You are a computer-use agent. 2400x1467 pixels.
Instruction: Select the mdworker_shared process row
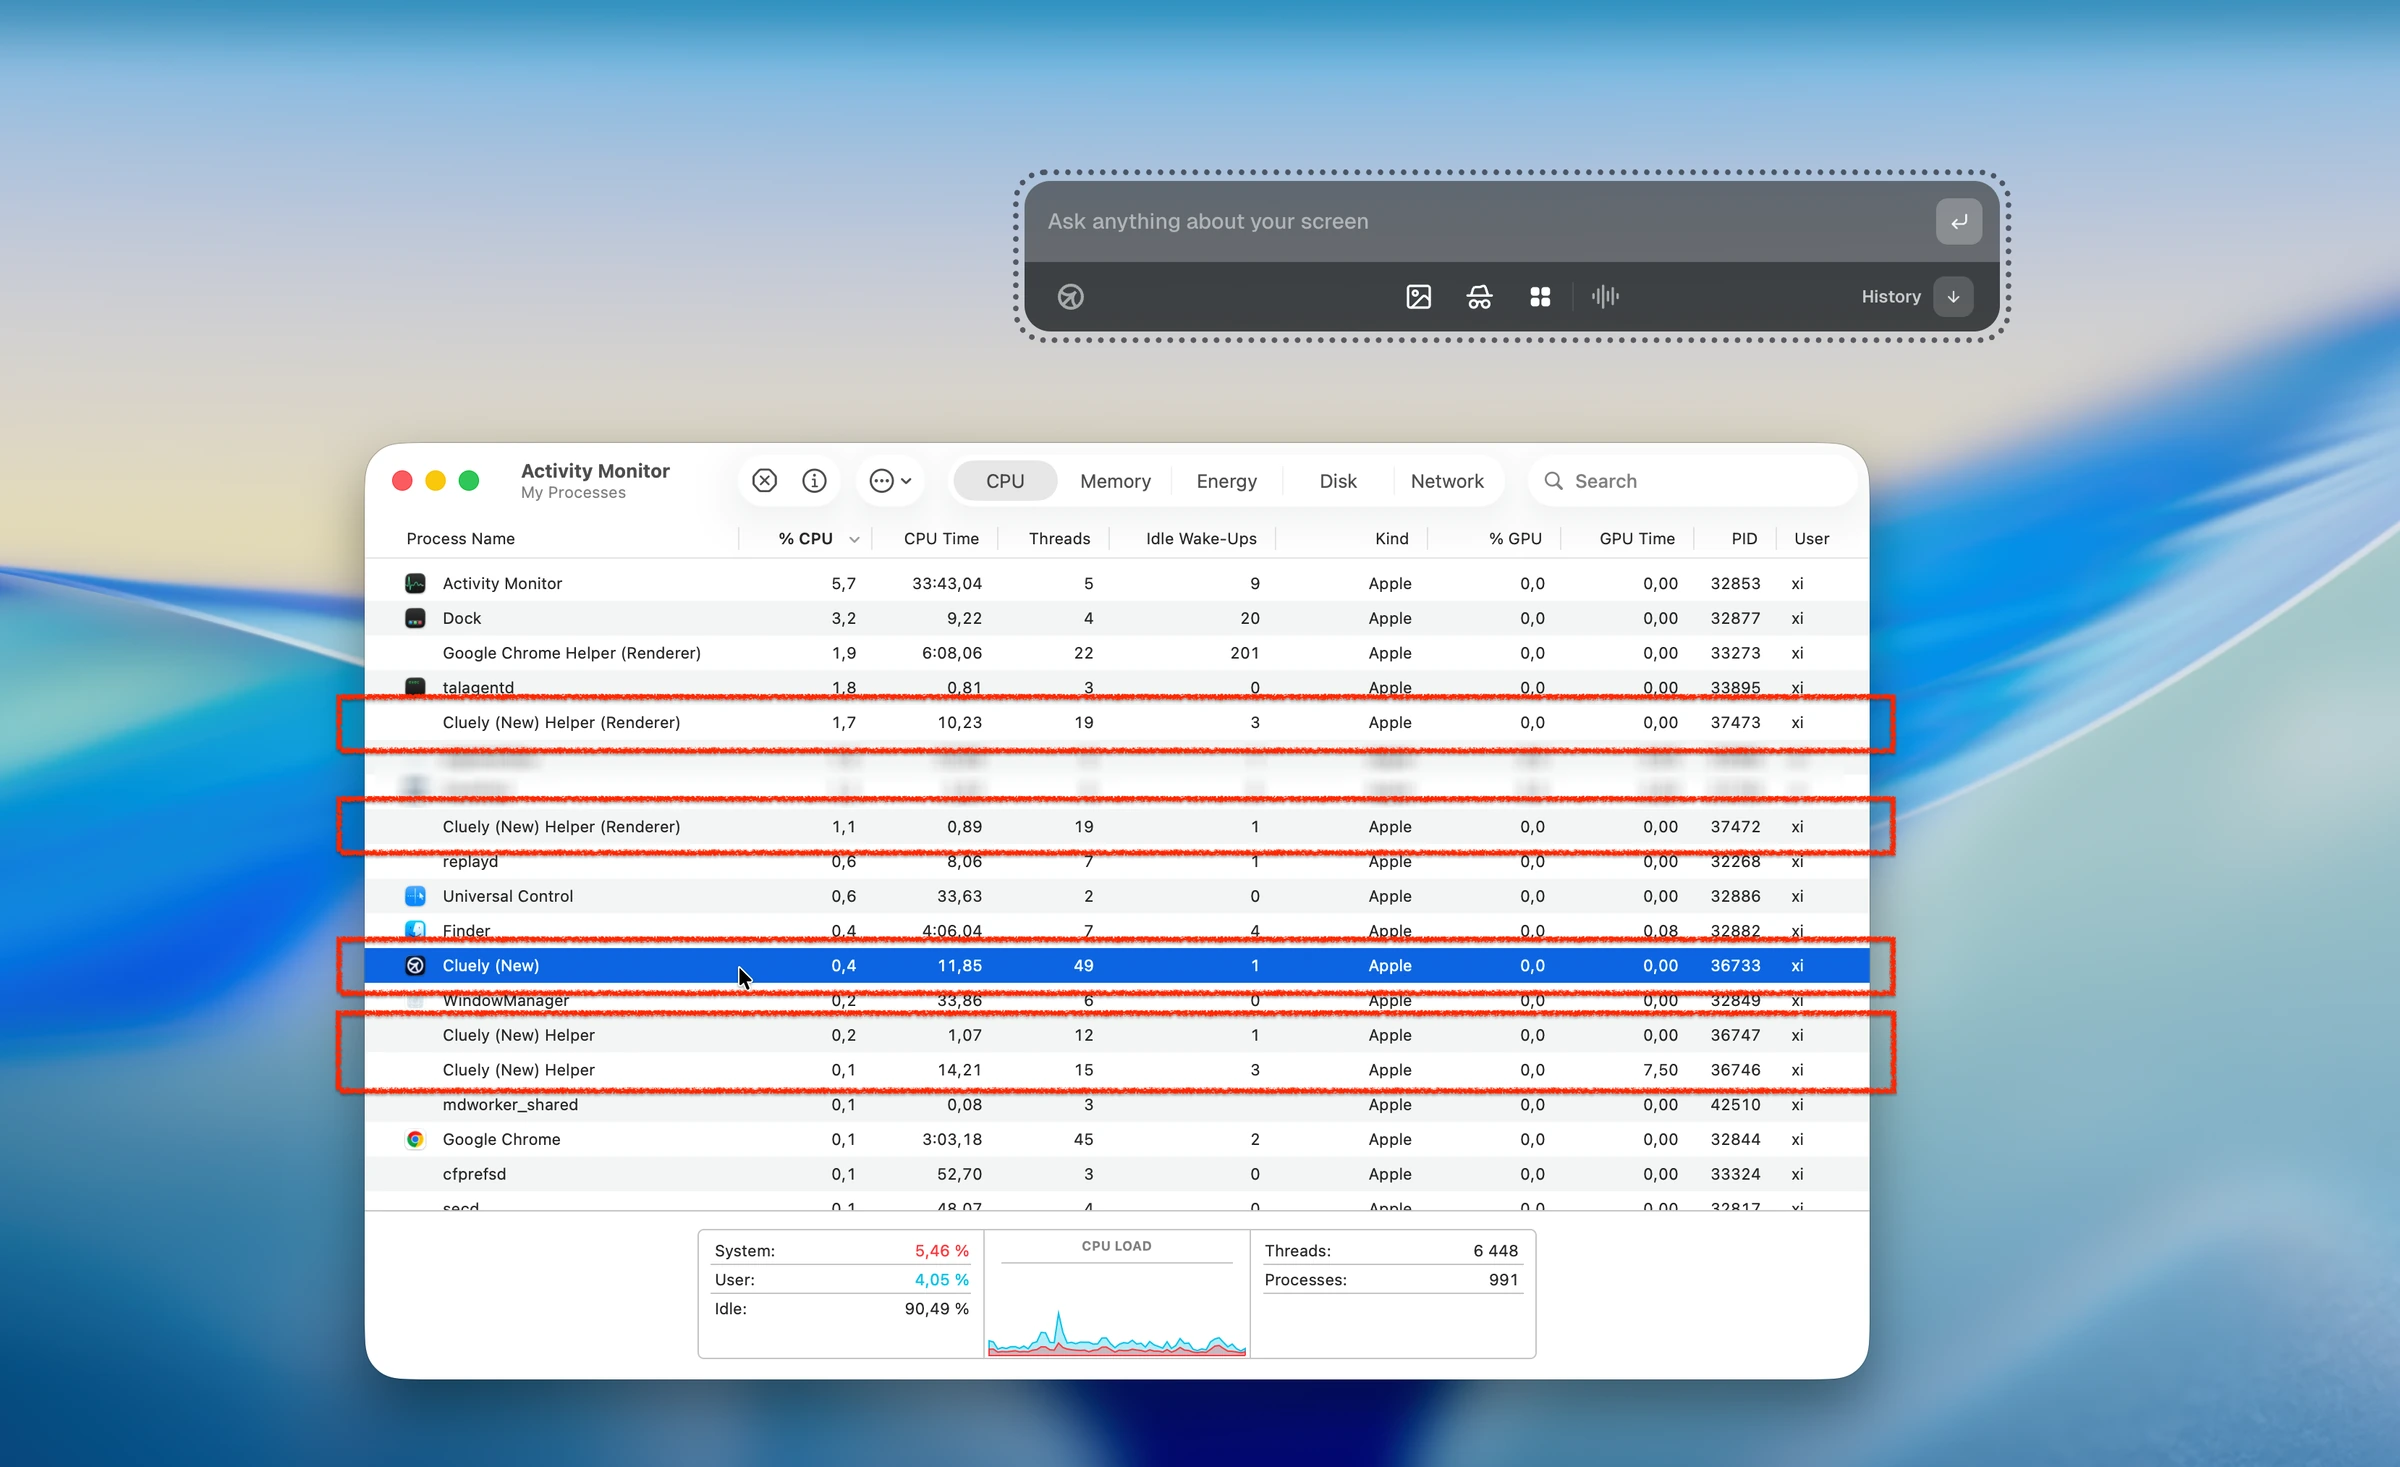pos(1117,1105)
